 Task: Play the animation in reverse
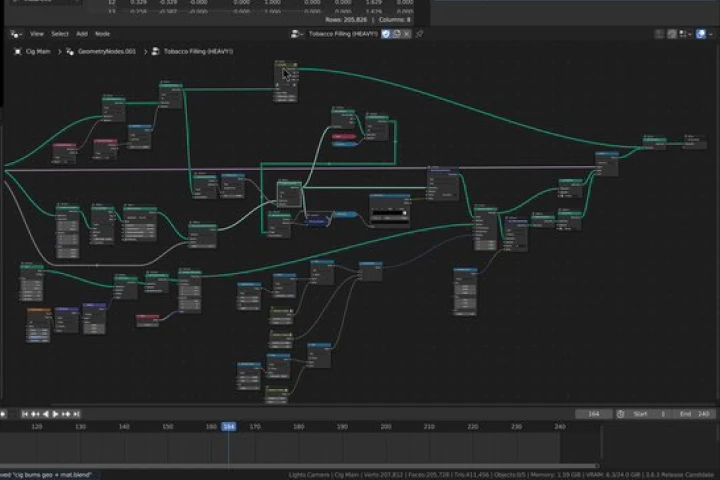coord(45,414)
